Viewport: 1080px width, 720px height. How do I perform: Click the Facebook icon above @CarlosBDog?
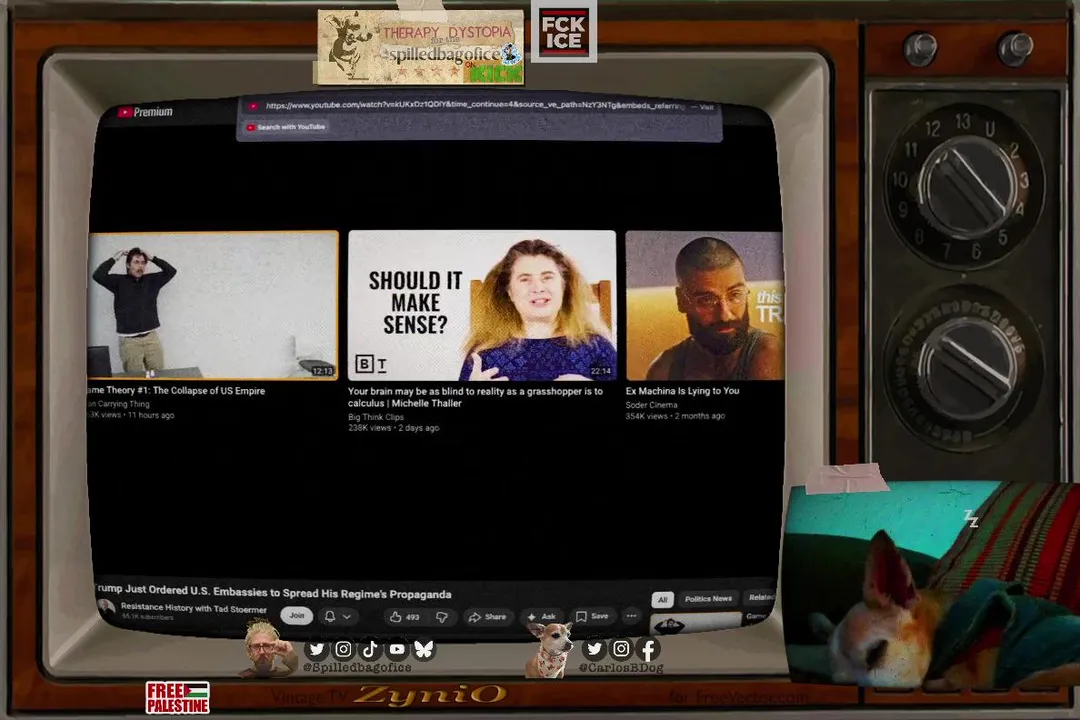point(648,648)
